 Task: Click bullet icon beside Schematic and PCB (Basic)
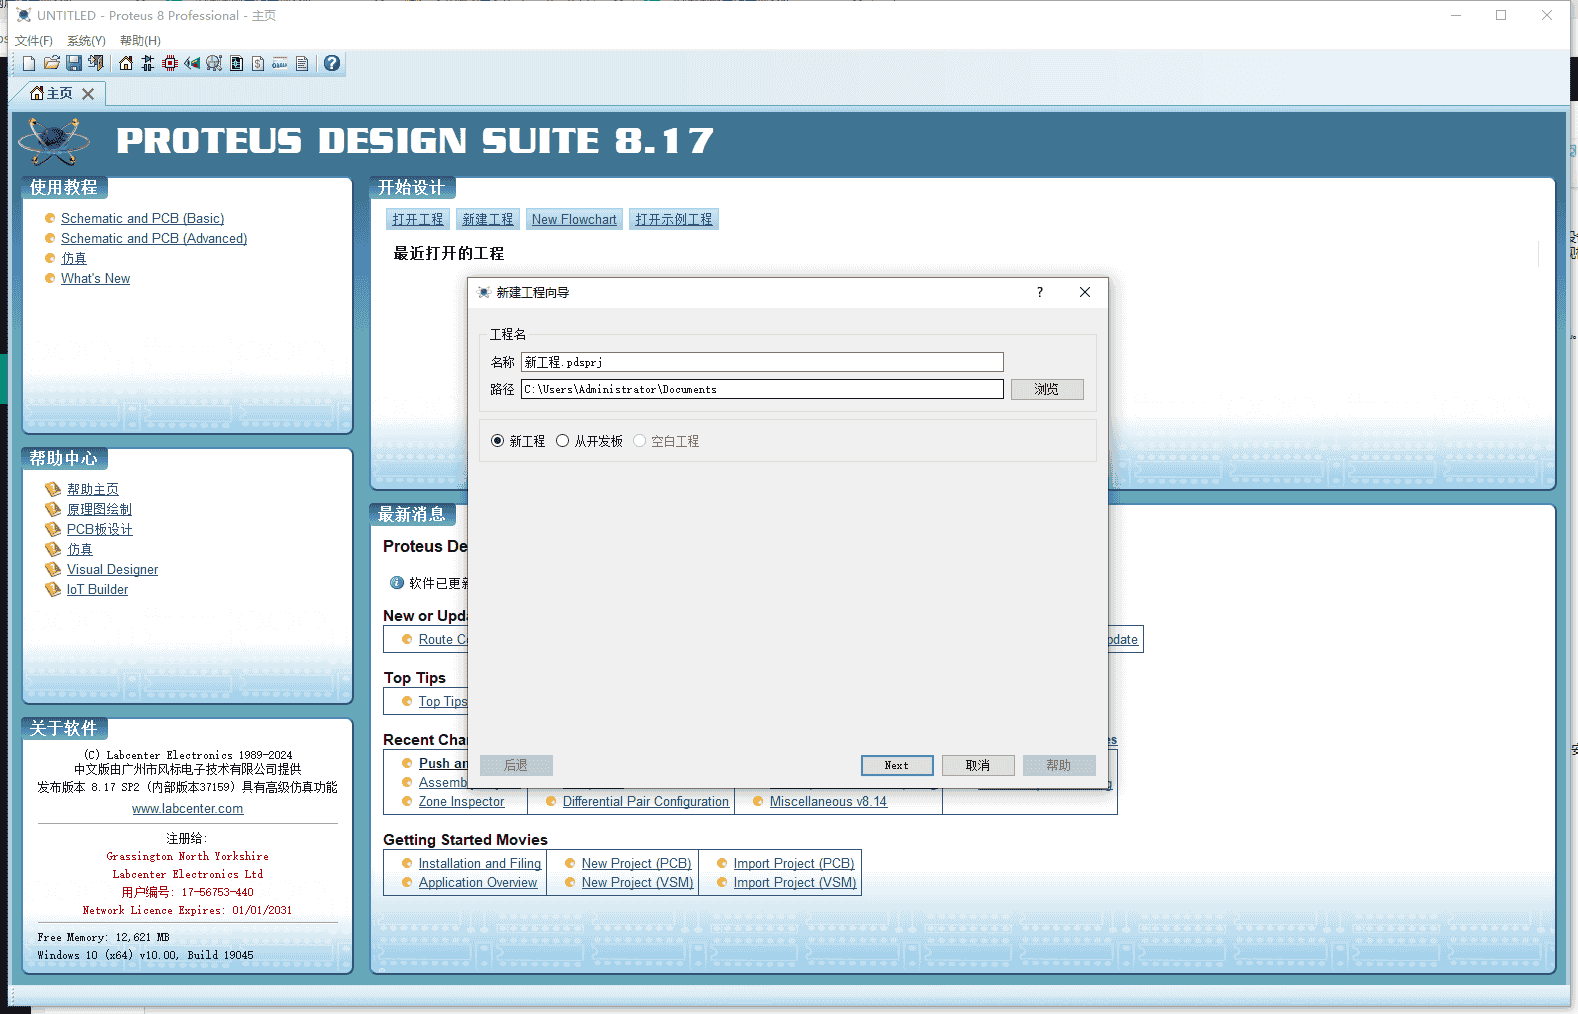(x=50, y=218)
